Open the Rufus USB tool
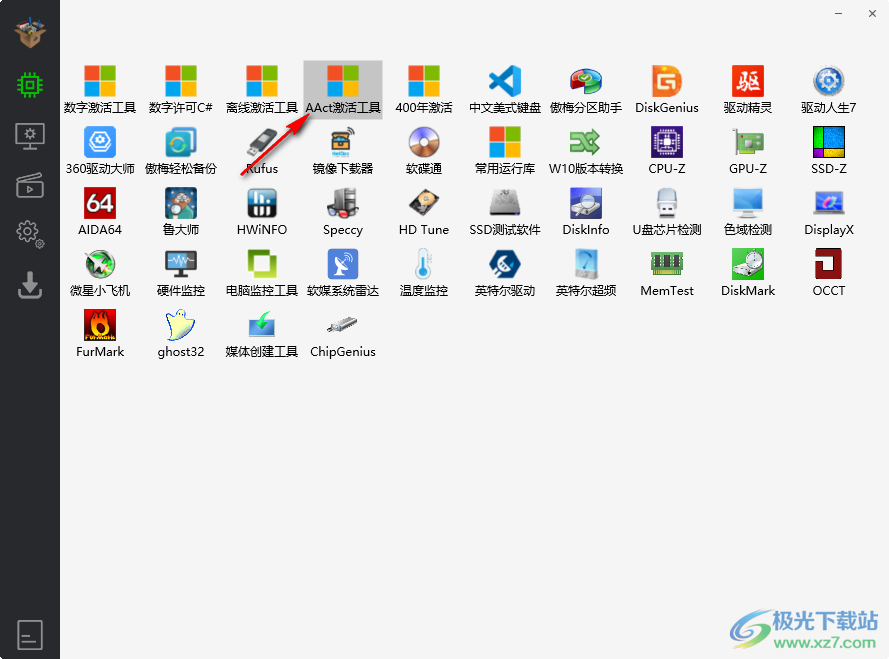 (262, 150)
